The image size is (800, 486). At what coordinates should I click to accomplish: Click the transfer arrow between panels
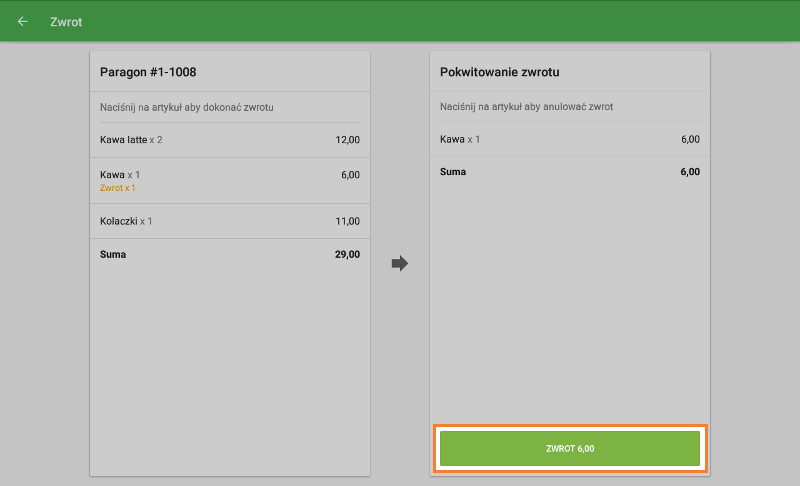click(x=400, y=263)
